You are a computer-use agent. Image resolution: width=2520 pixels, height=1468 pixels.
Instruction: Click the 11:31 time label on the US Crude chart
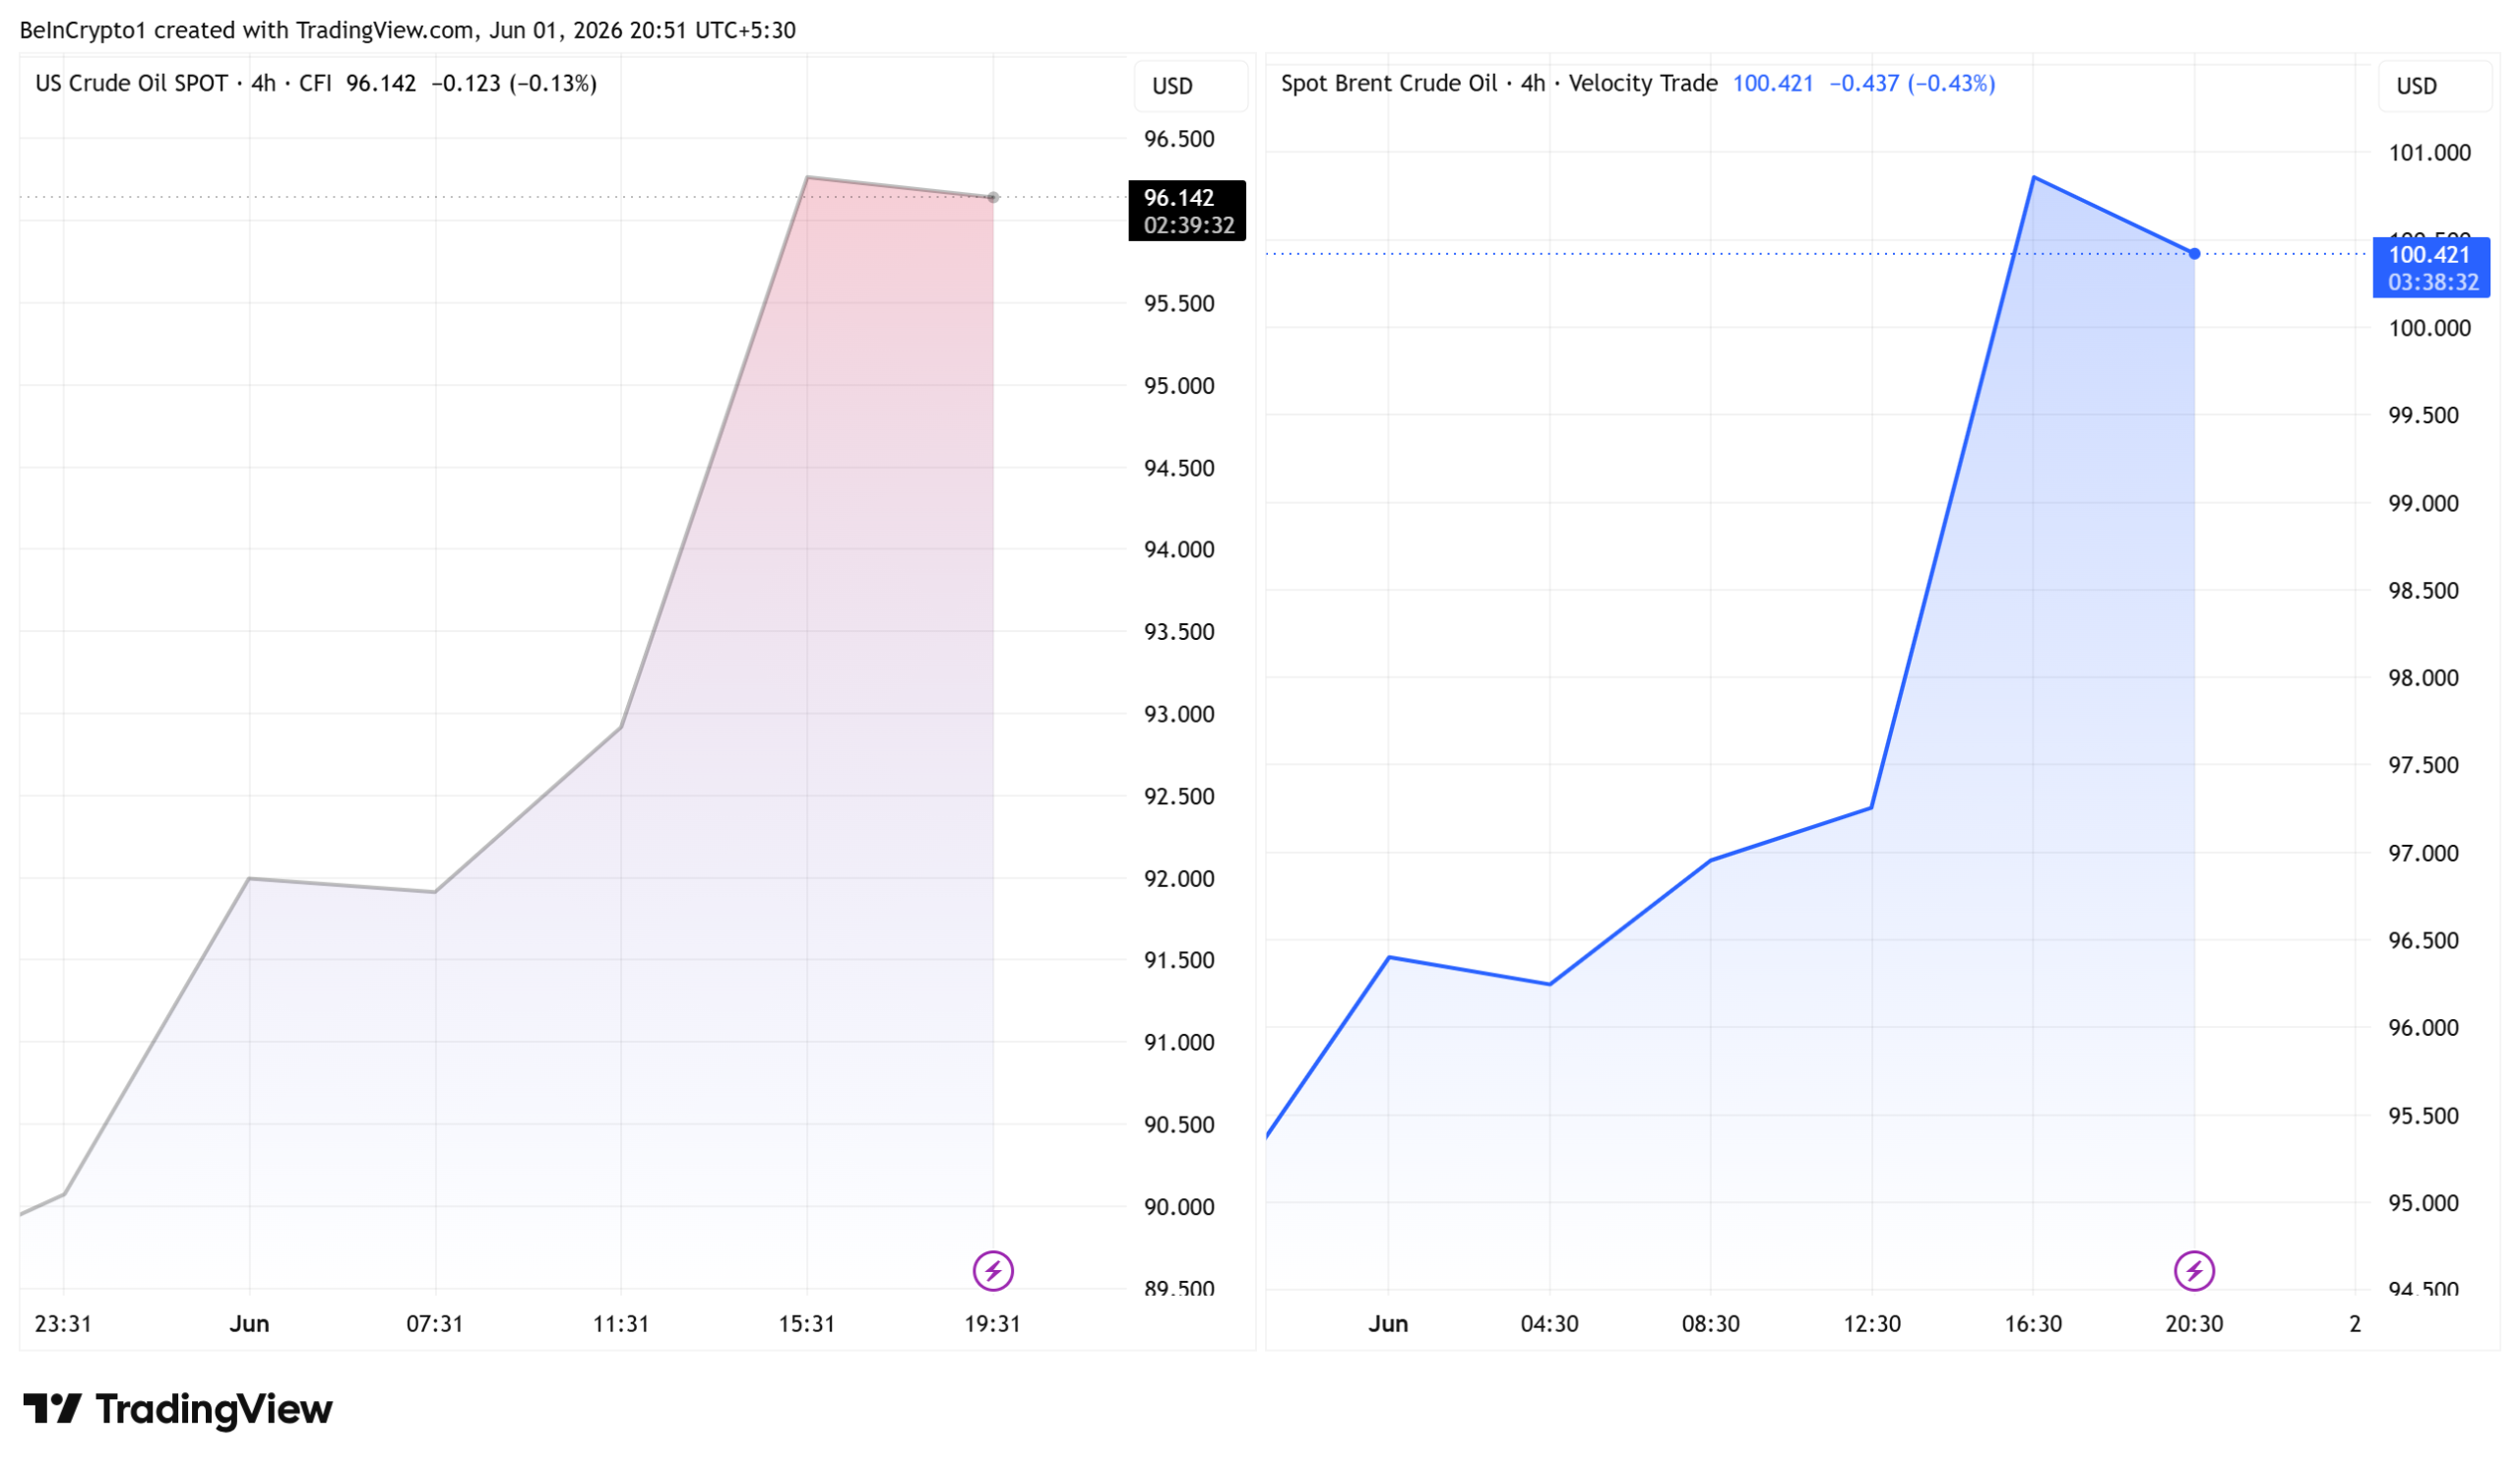(621, 1324)
